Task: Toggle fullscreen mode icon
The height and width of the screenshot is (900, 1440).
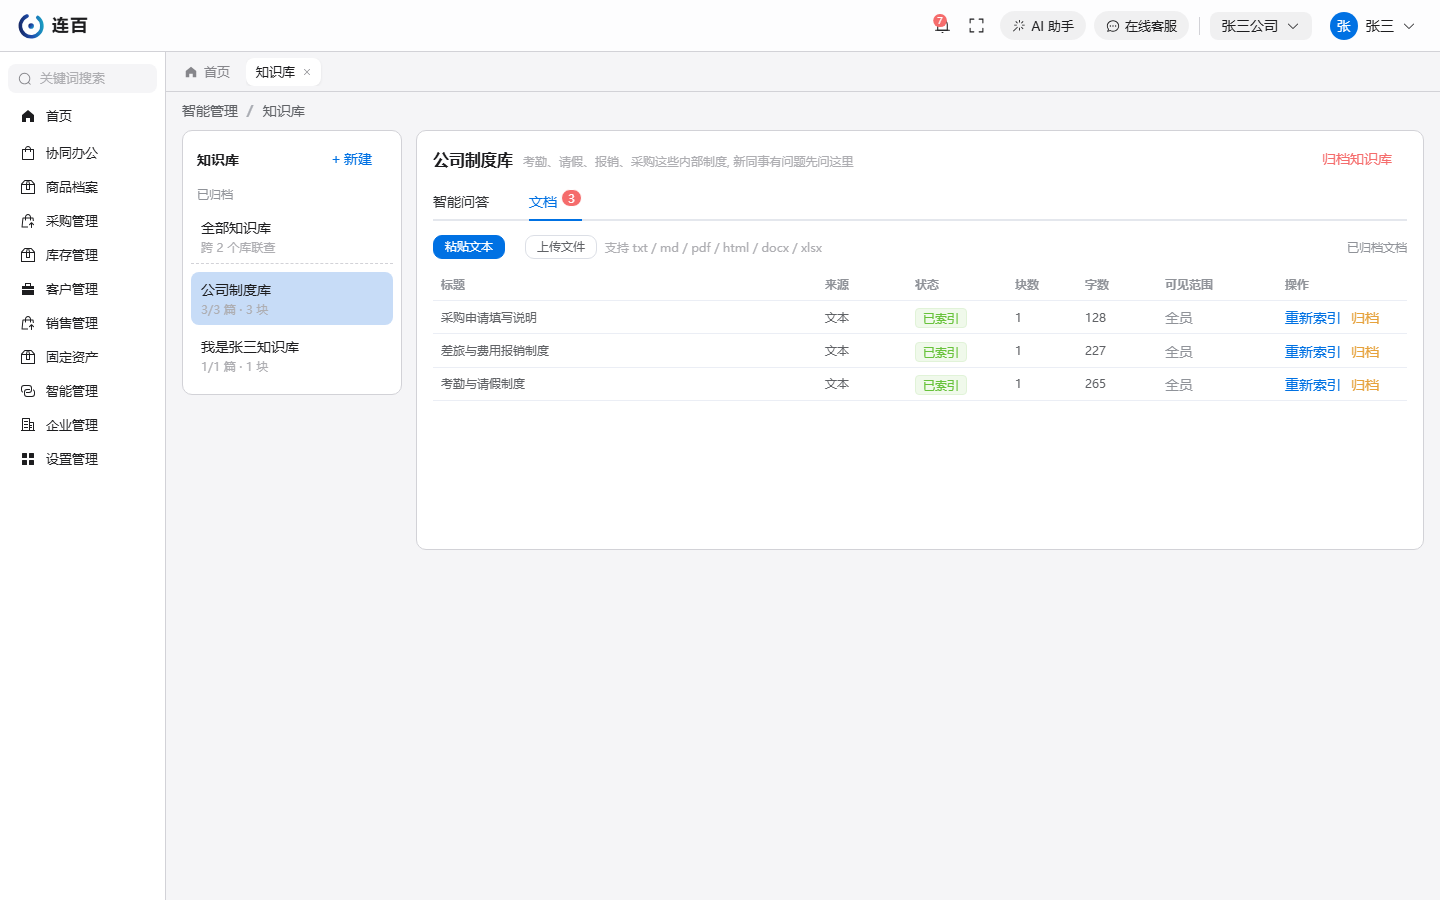Action: point(977,26)
